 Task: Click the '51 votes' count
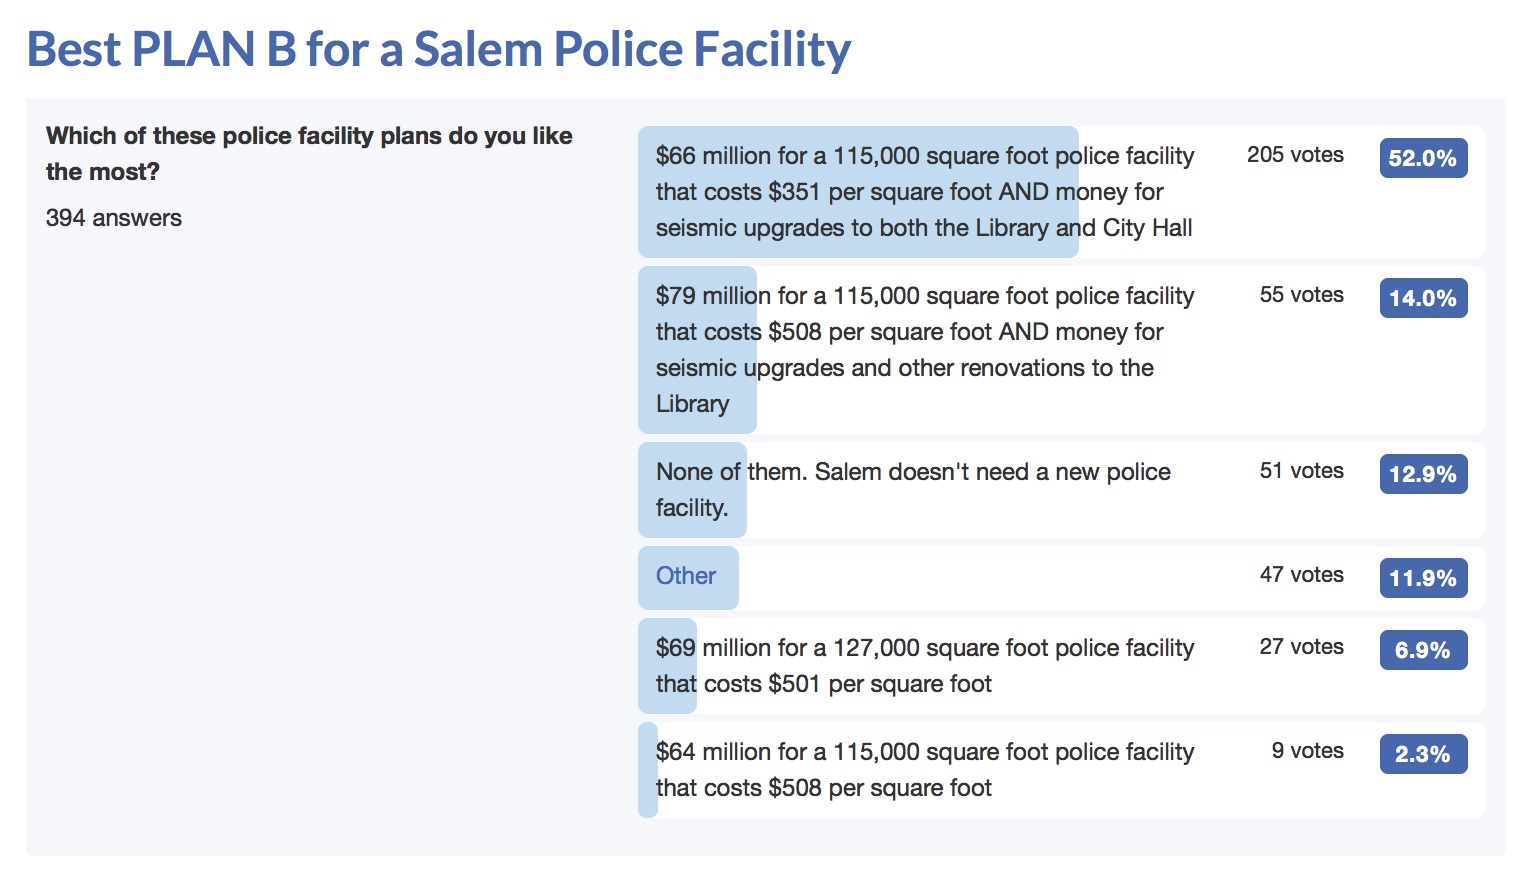coord(1301,471)
